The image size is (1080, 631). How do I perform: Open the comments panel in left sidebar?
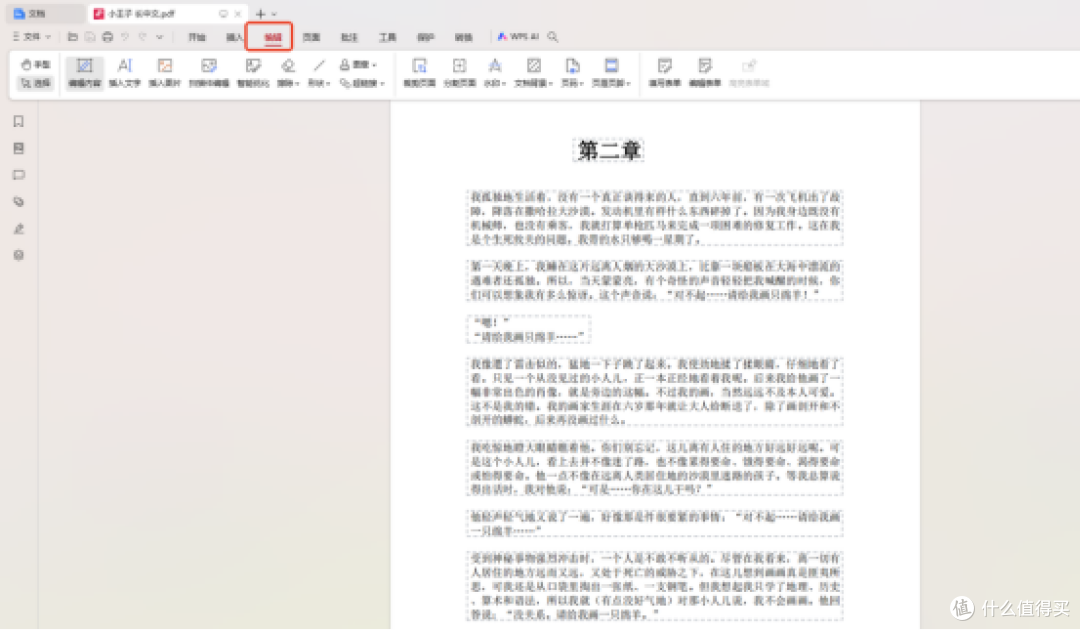click(x=19, y=175)
